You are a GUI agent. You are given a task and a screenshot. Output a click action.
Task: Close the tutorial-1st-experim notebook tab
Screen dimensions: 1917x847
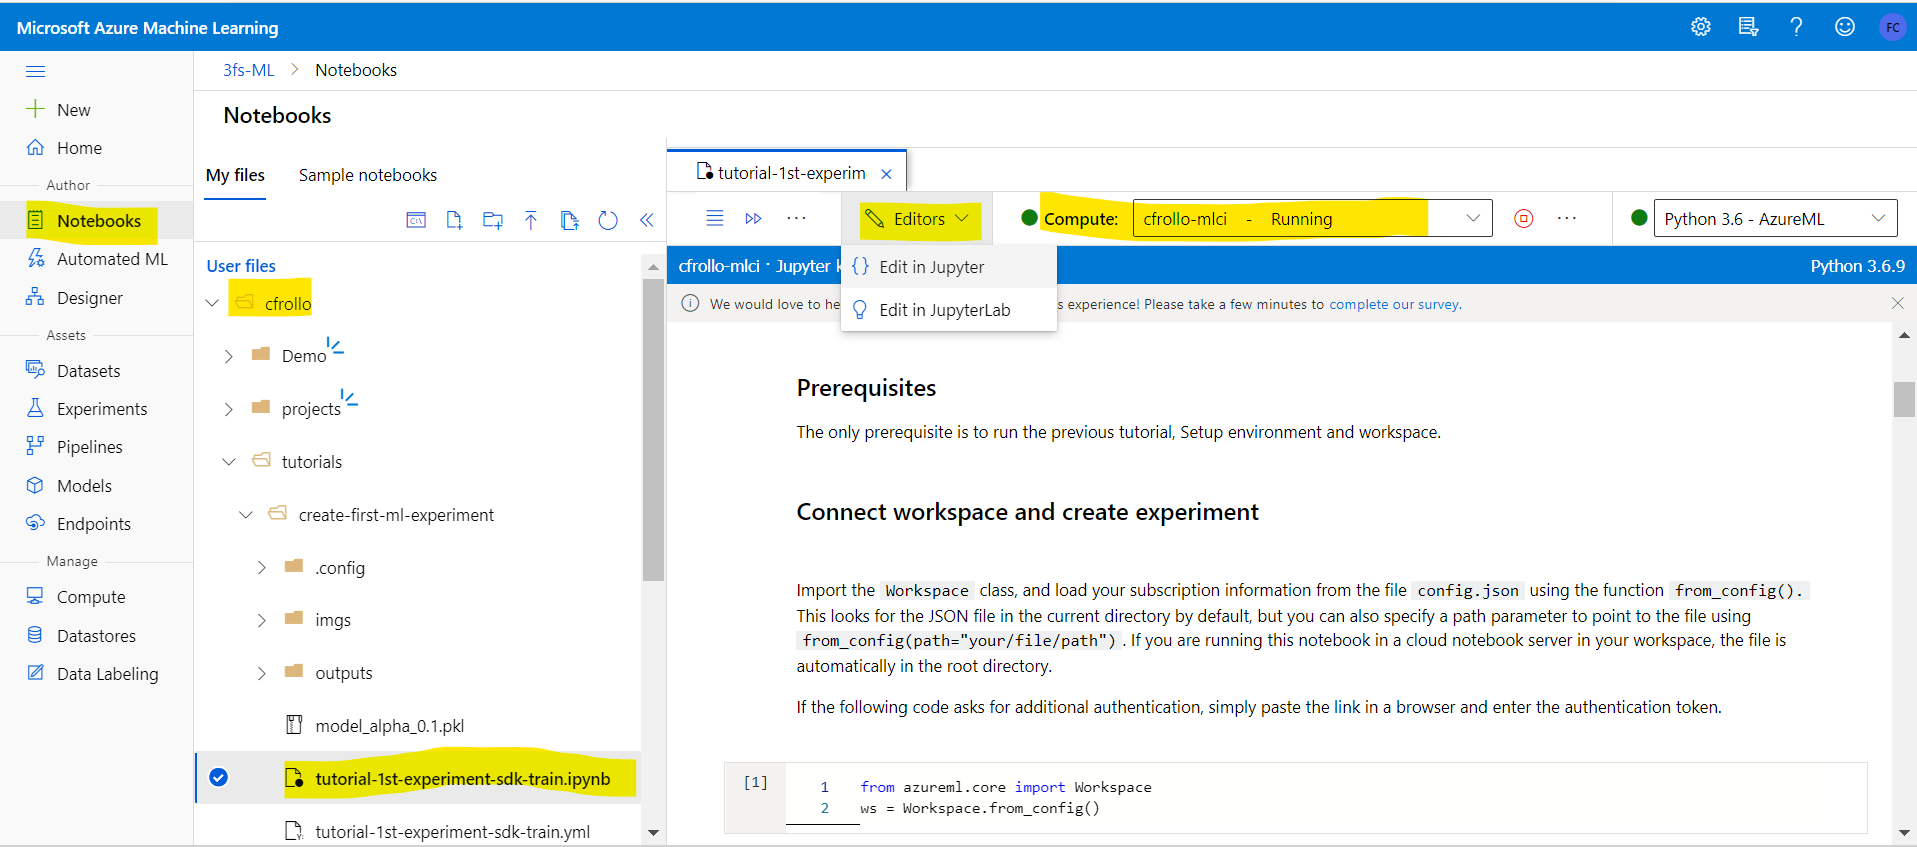pyautogui.click(x=886, y=174)
